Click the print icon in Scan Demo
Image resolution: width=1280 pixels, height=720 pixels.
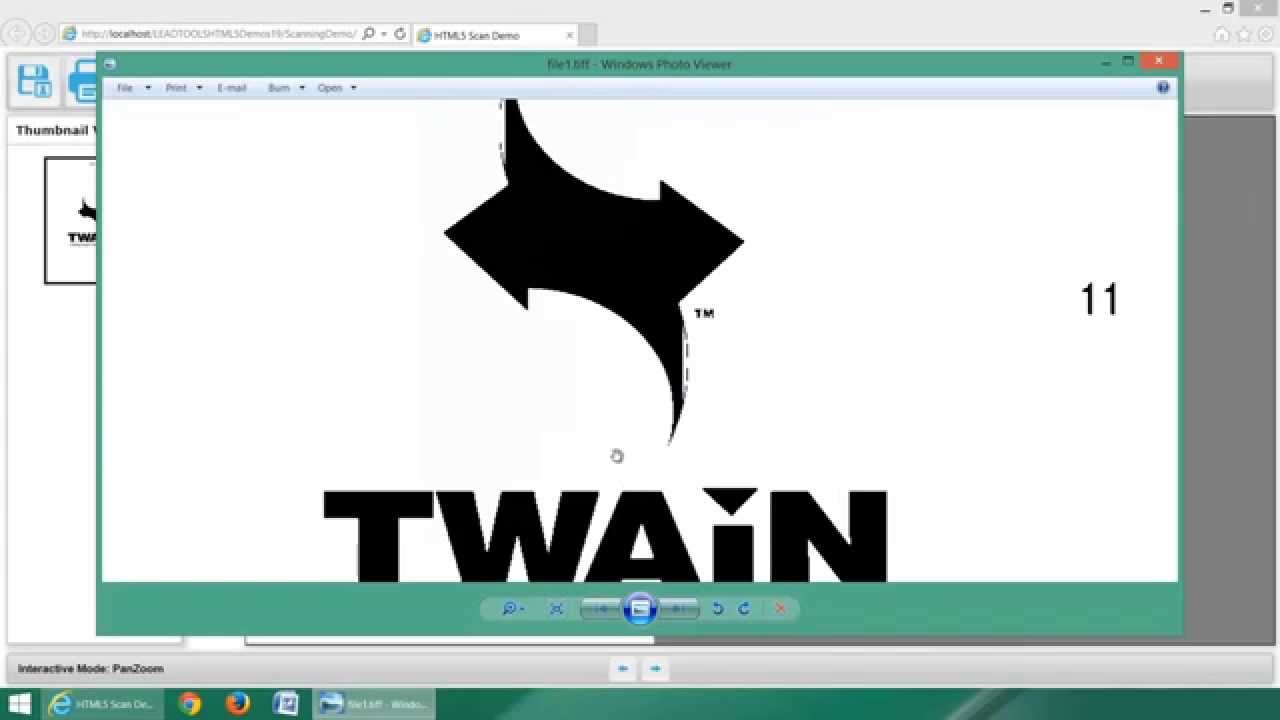[82, 82]
